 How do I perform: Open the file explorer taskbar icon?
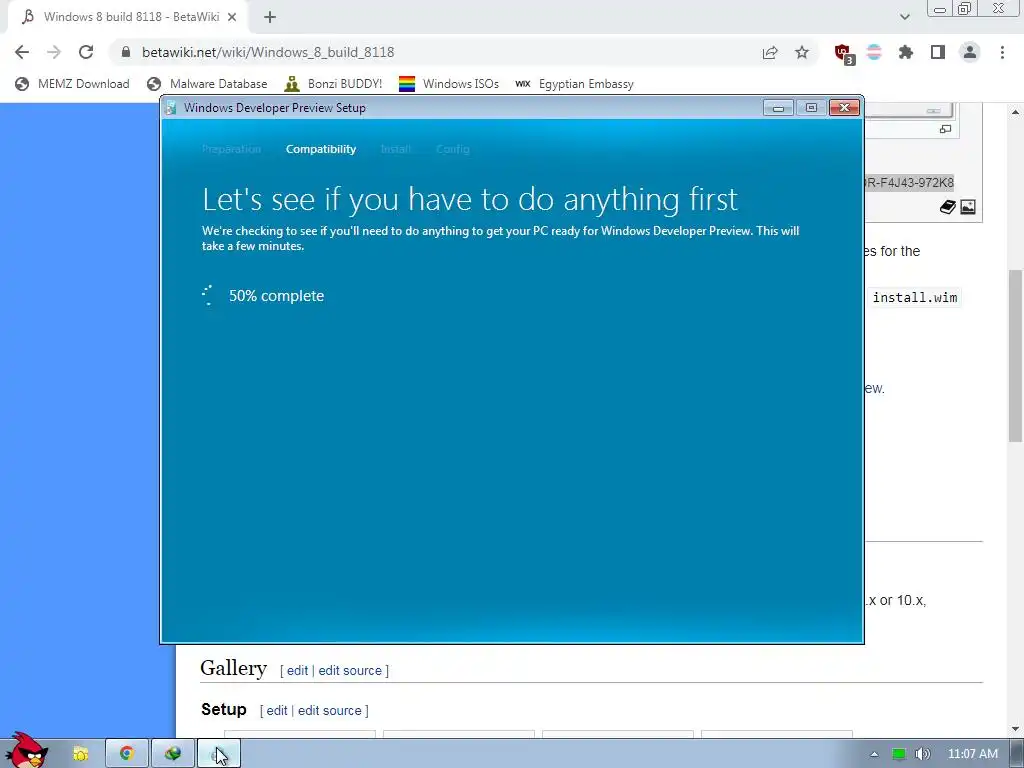coord(80,754)
